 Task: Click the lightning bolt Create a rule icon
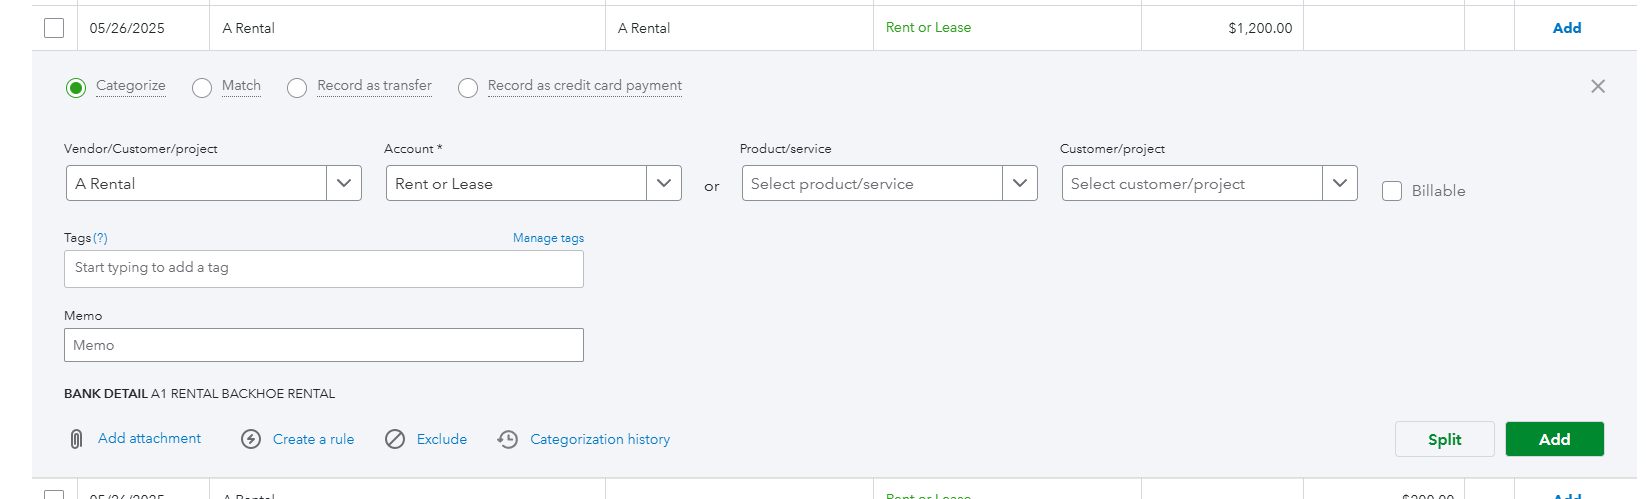(x=251, y=439)
